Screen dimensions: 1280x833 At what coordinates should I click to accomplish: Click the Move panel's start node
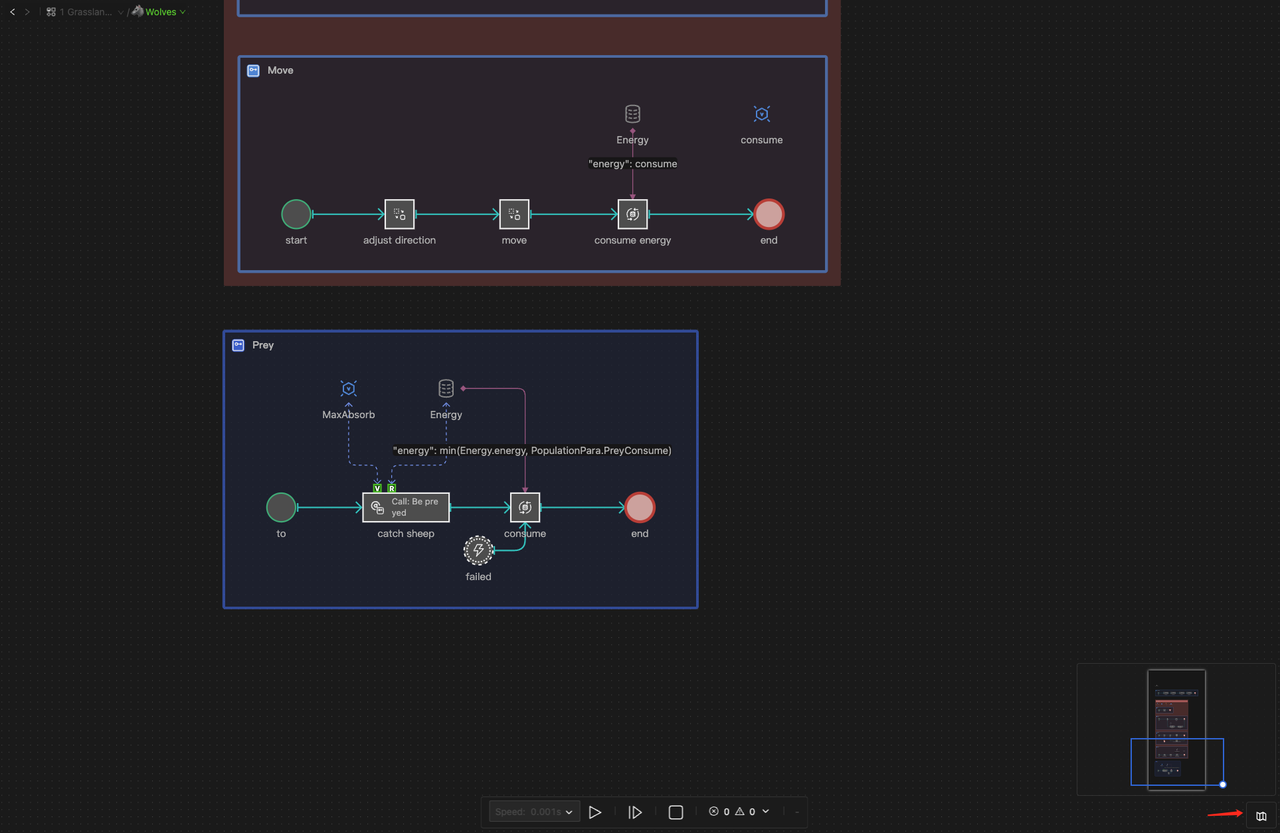point(296,214)
